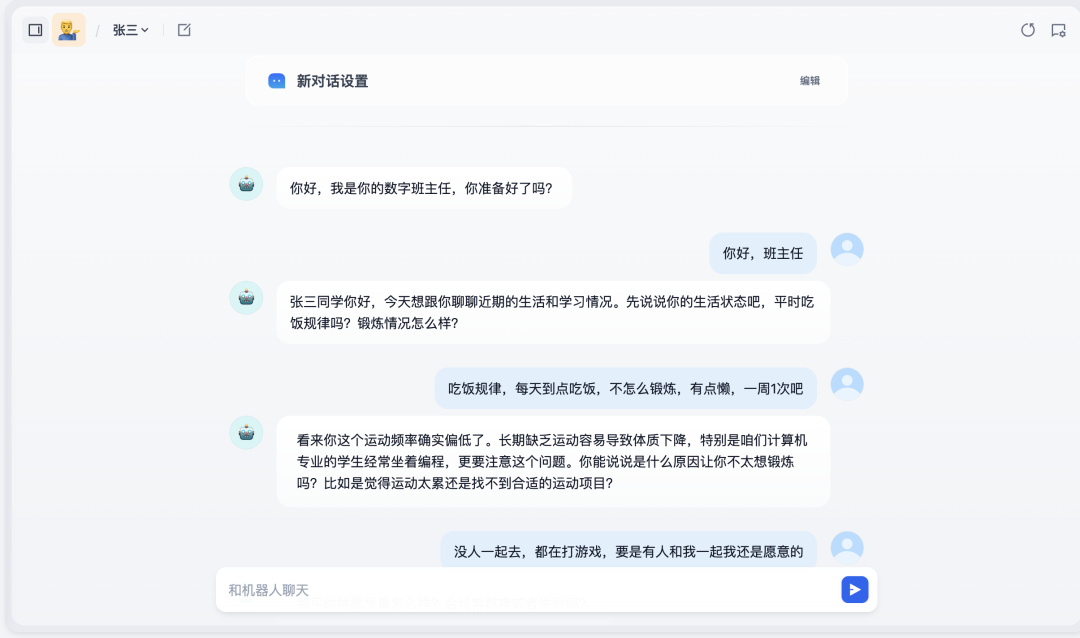Toggle the sidebar panel icon
Screen dimensions: 1080x638
click(35, 30)
